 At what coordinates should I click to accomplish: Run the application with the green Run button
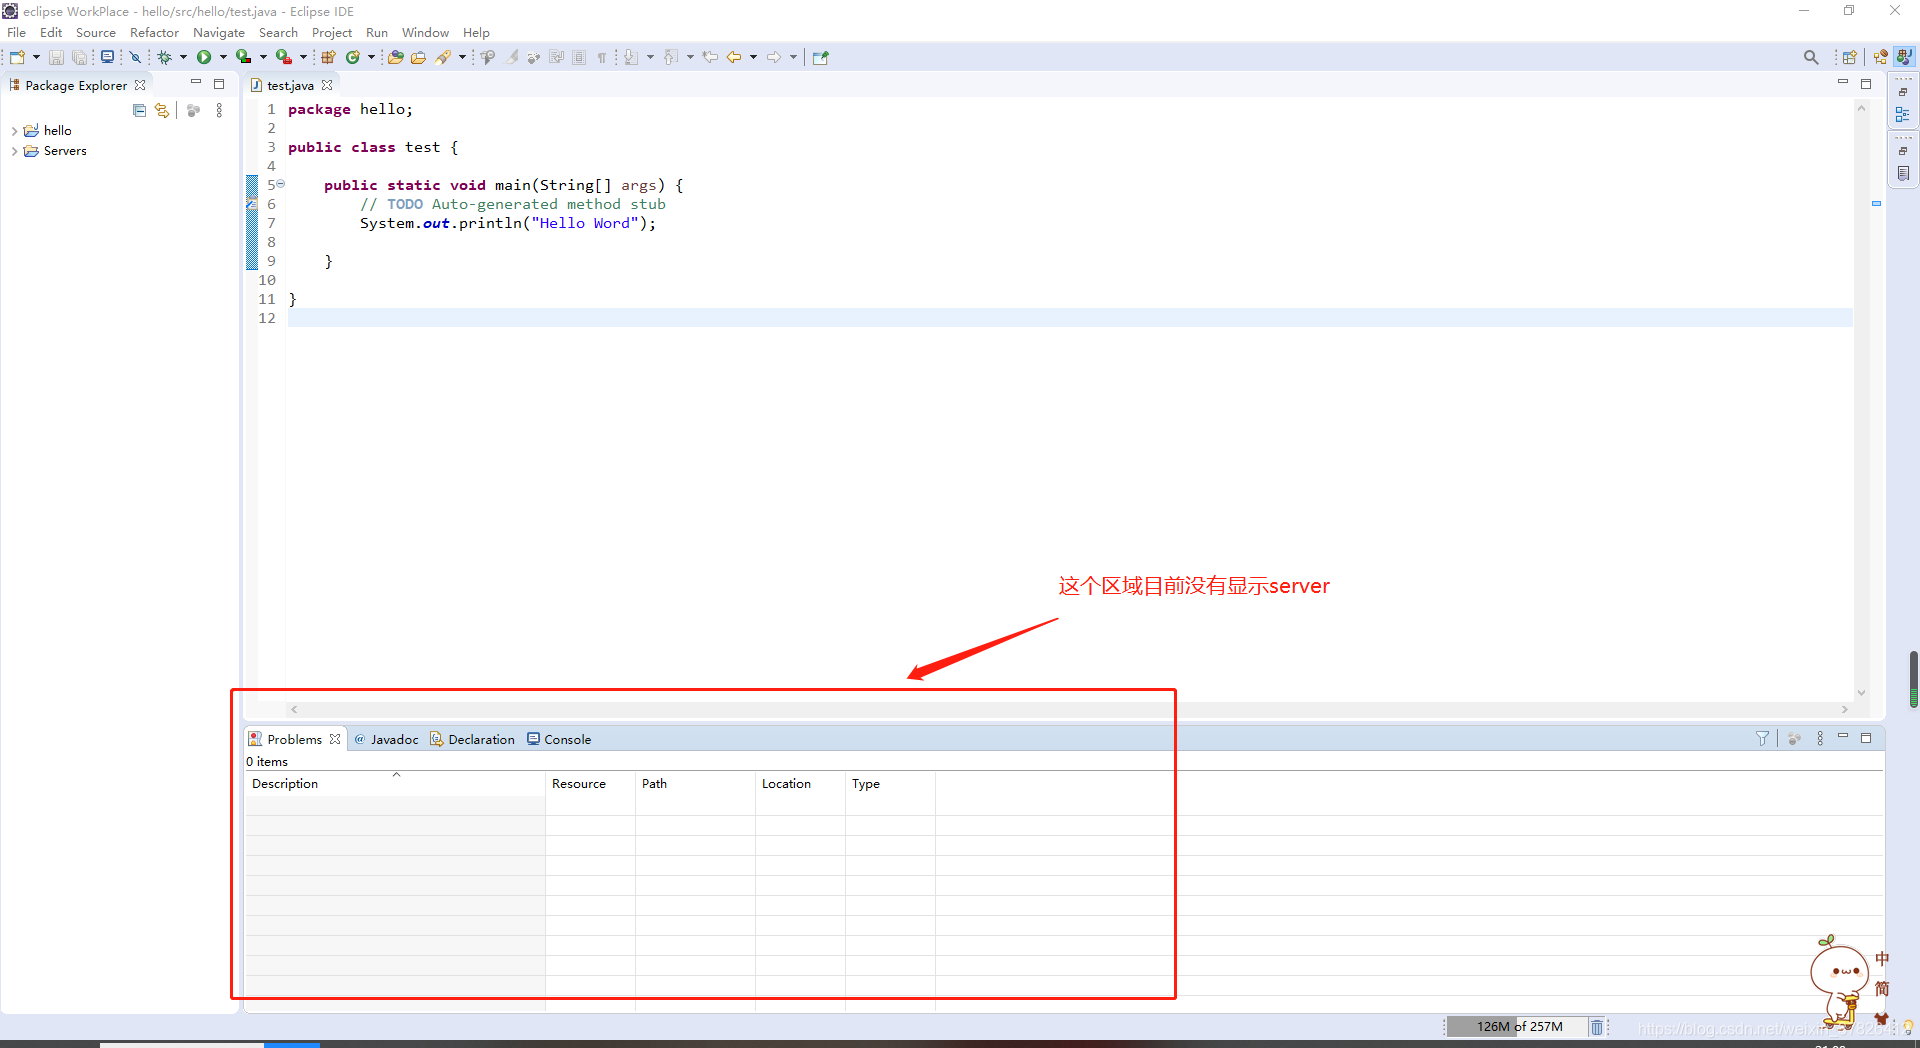click(205, 57)
